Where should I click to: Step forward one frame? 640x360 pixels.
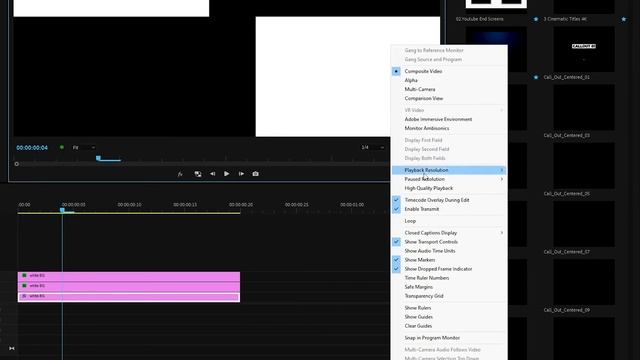click(x=241, y=174)
